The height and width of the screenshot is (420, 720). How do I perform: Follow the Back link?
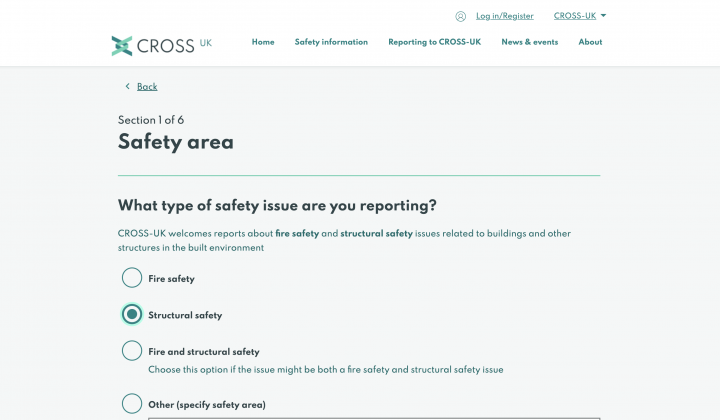[x=147, y=87]
